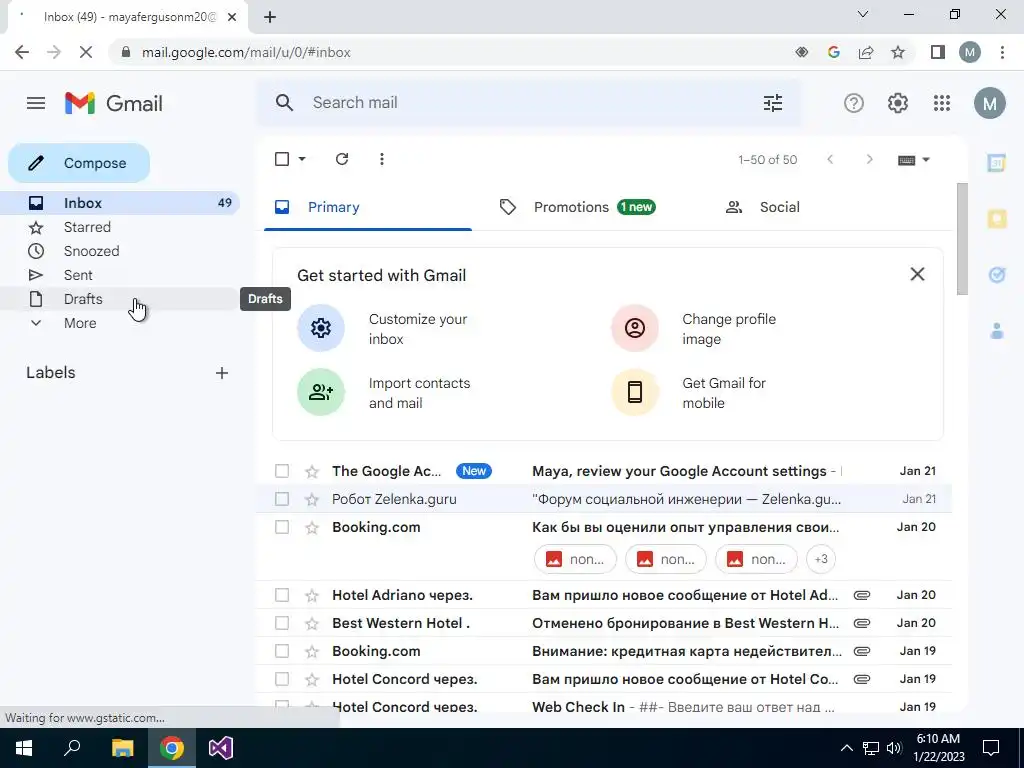
Task: Open the Chrome tab search chevron
Action: [863, 14]
